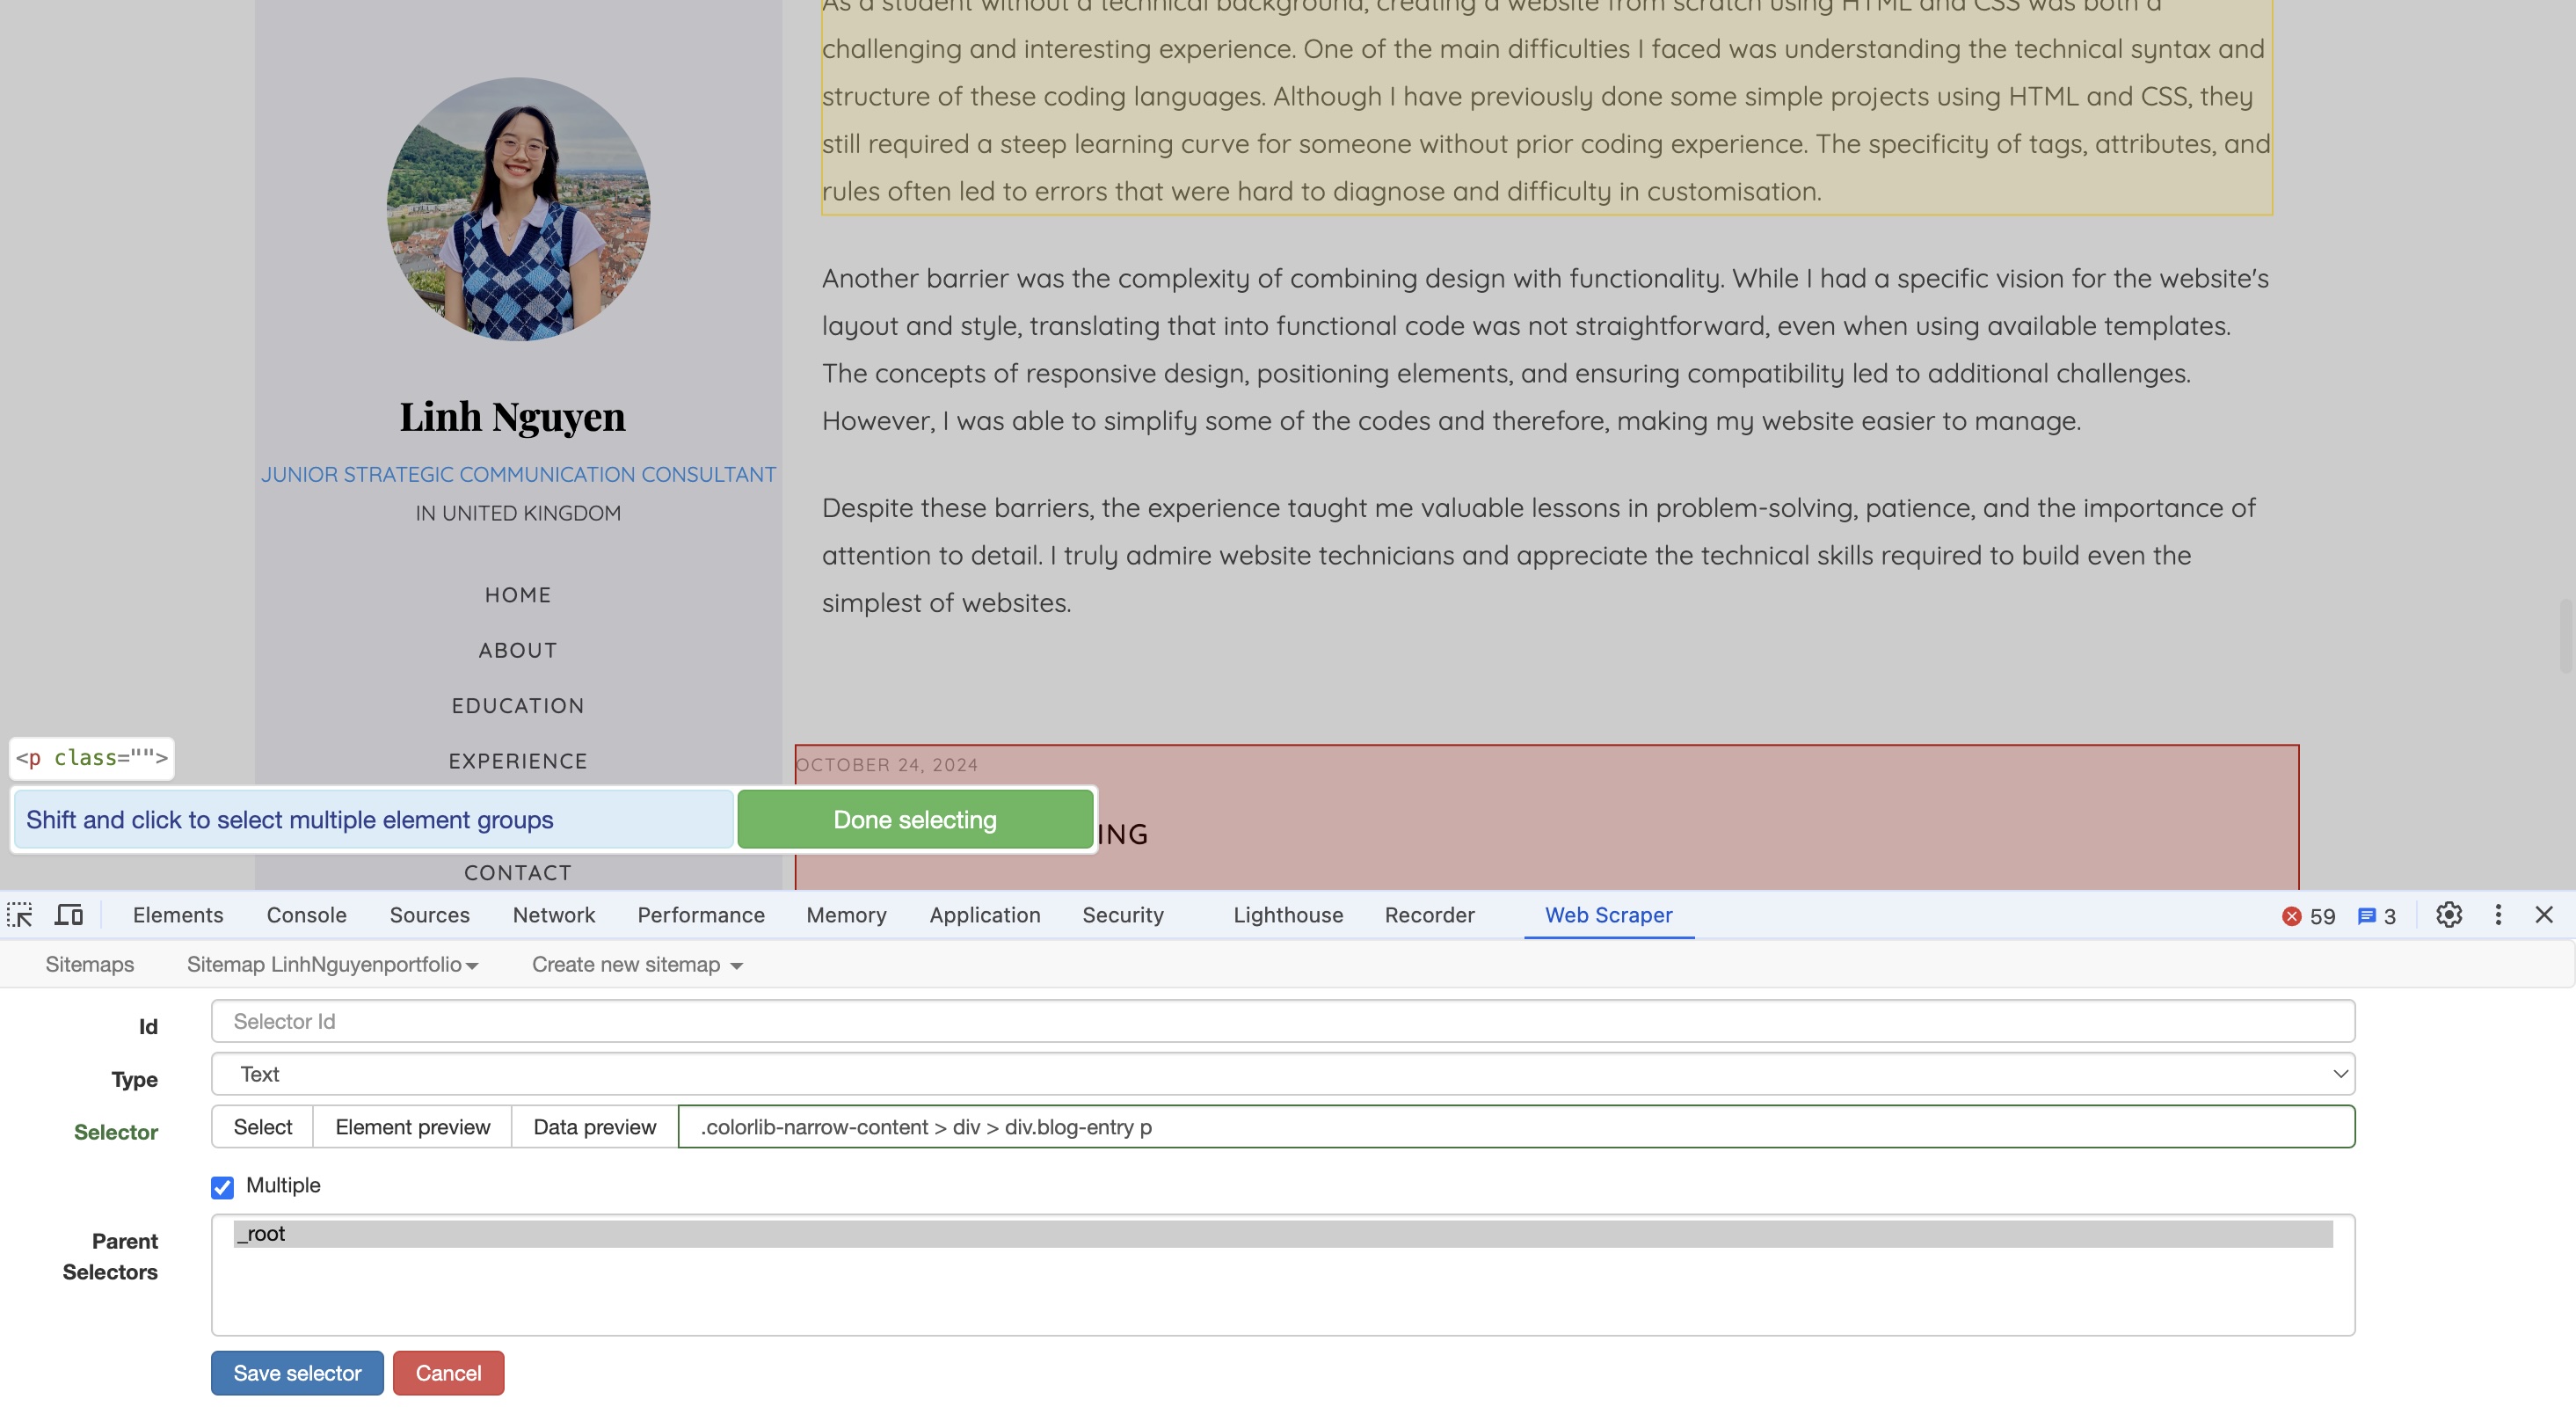Click the red error count icon

(2291, 916)
